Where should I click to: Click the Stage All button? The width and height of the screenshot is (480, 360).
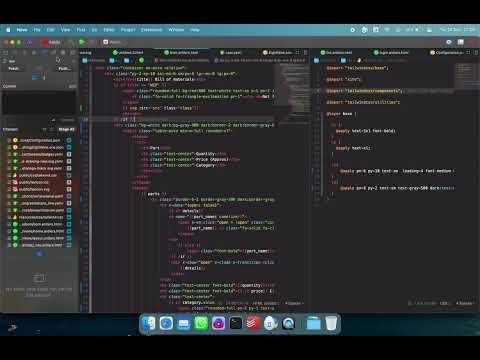(66, 129)
